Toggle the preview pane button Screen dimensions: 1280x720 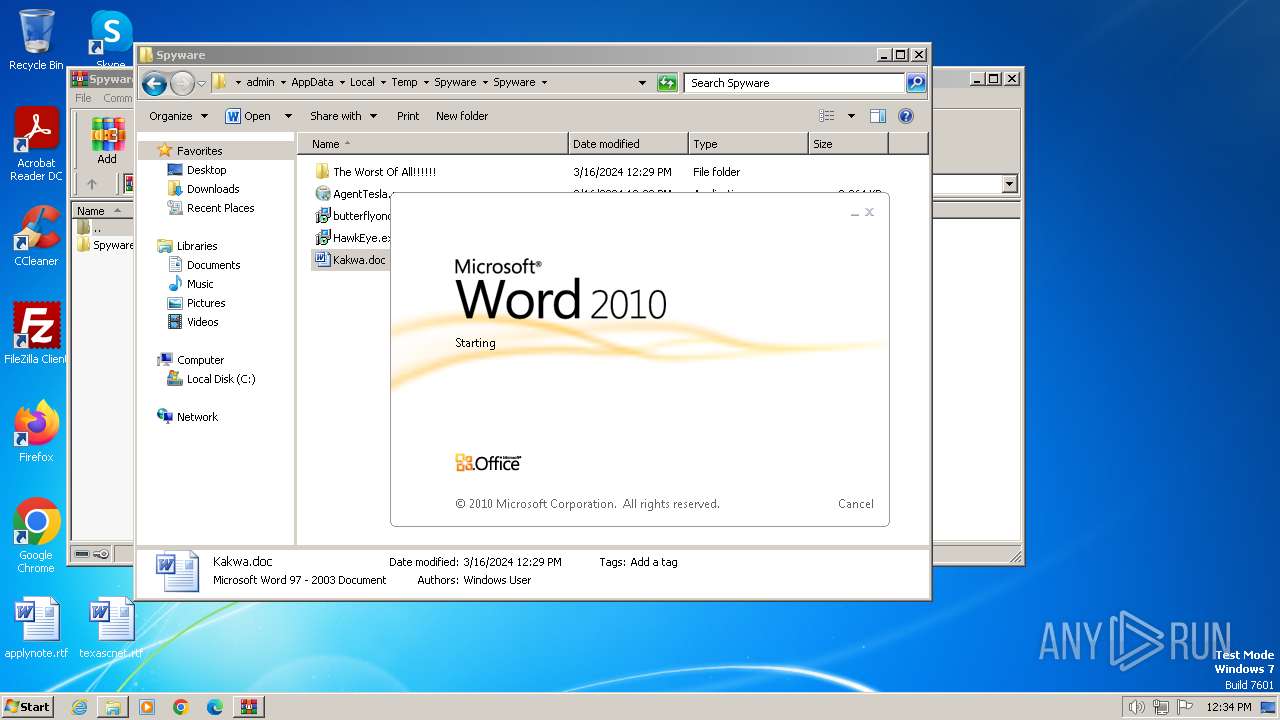coord(878,116)
